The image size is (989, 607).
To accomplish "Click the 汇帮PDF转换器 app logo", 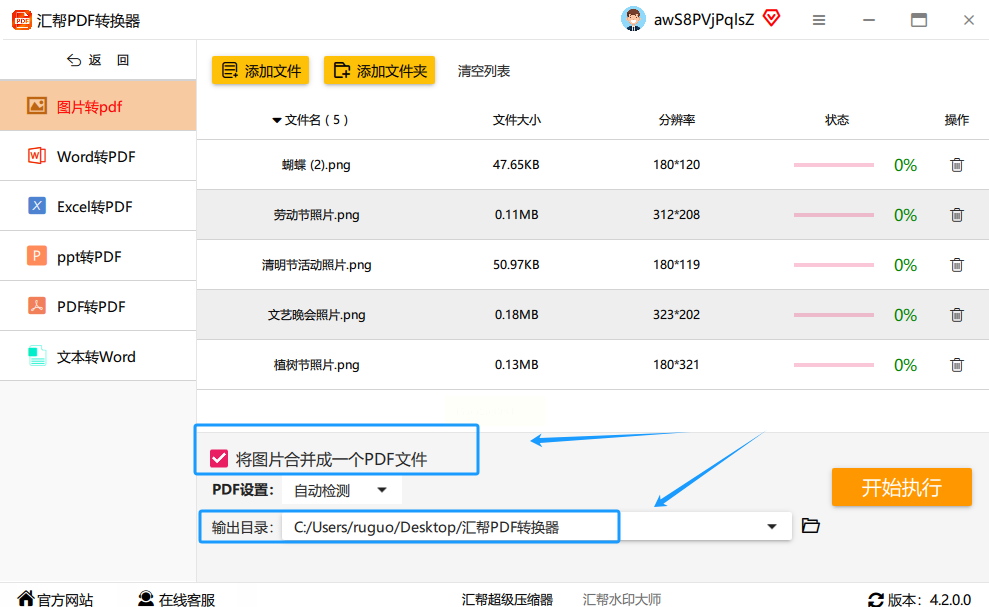I will coord(22,20).
